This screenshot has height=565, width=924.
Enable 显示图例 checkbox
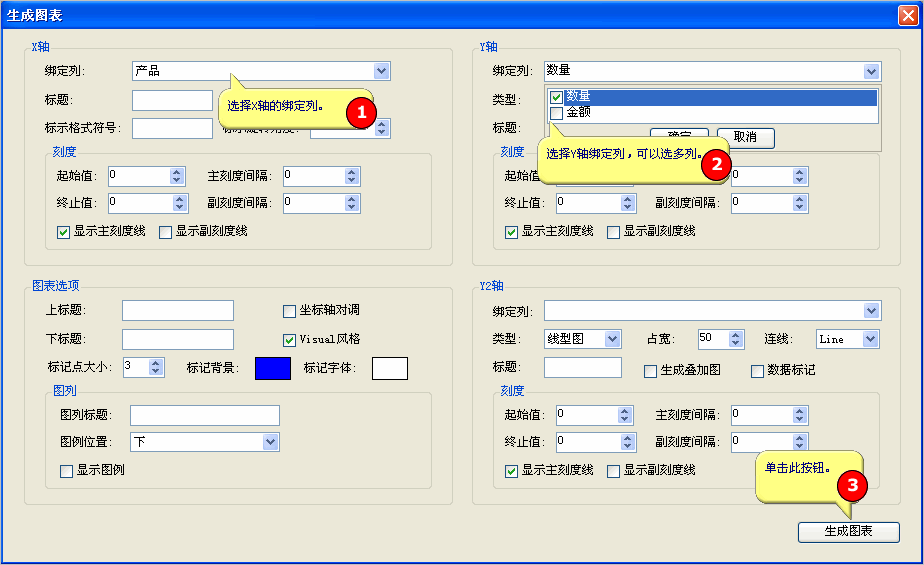[67, 470]
